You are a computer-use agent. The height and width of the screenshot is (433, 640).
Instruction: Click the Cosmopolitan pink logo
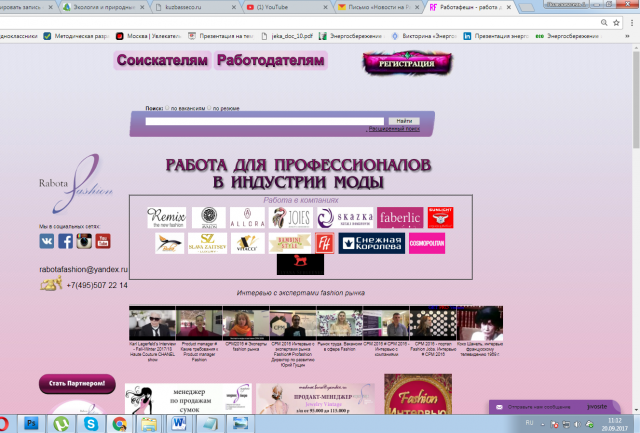point(427,243)
